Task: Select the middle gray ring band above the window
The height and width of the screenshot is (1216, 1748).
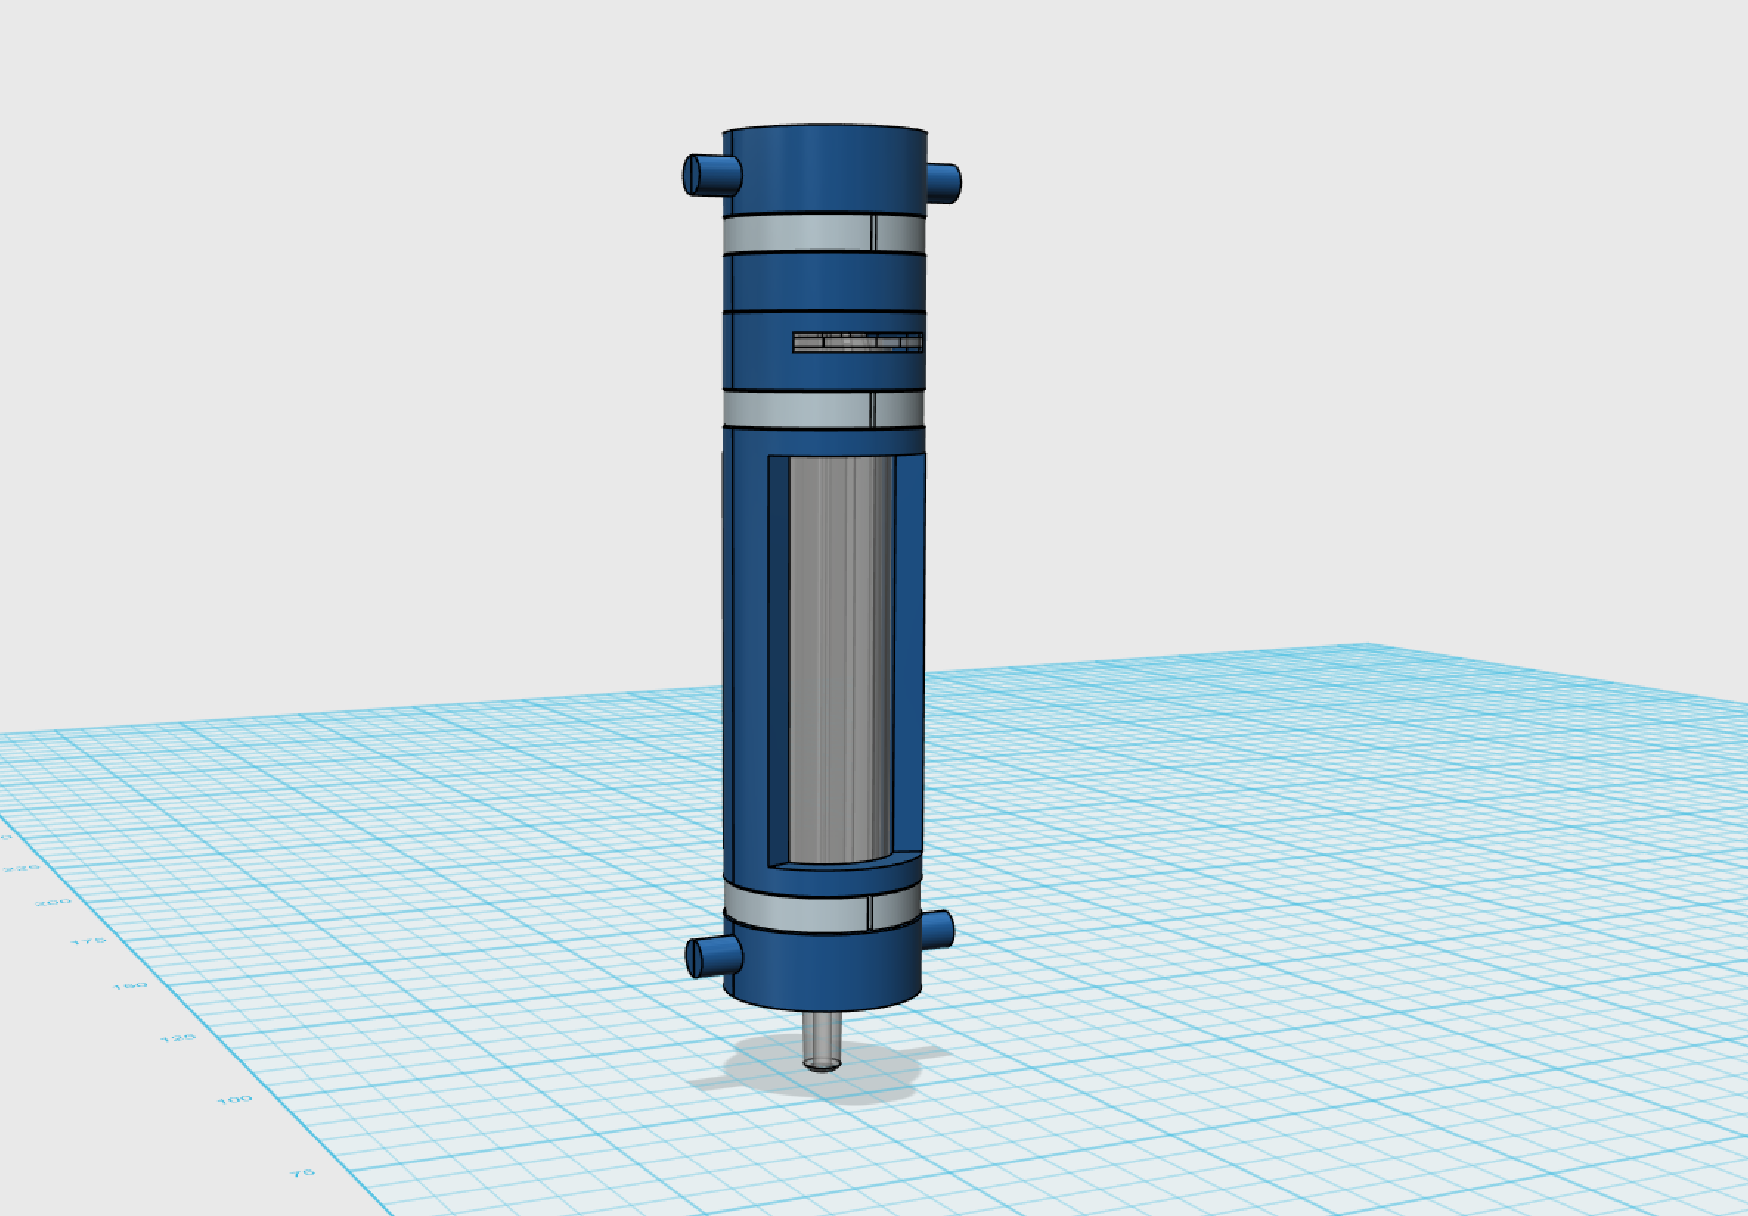Action: 823,409
